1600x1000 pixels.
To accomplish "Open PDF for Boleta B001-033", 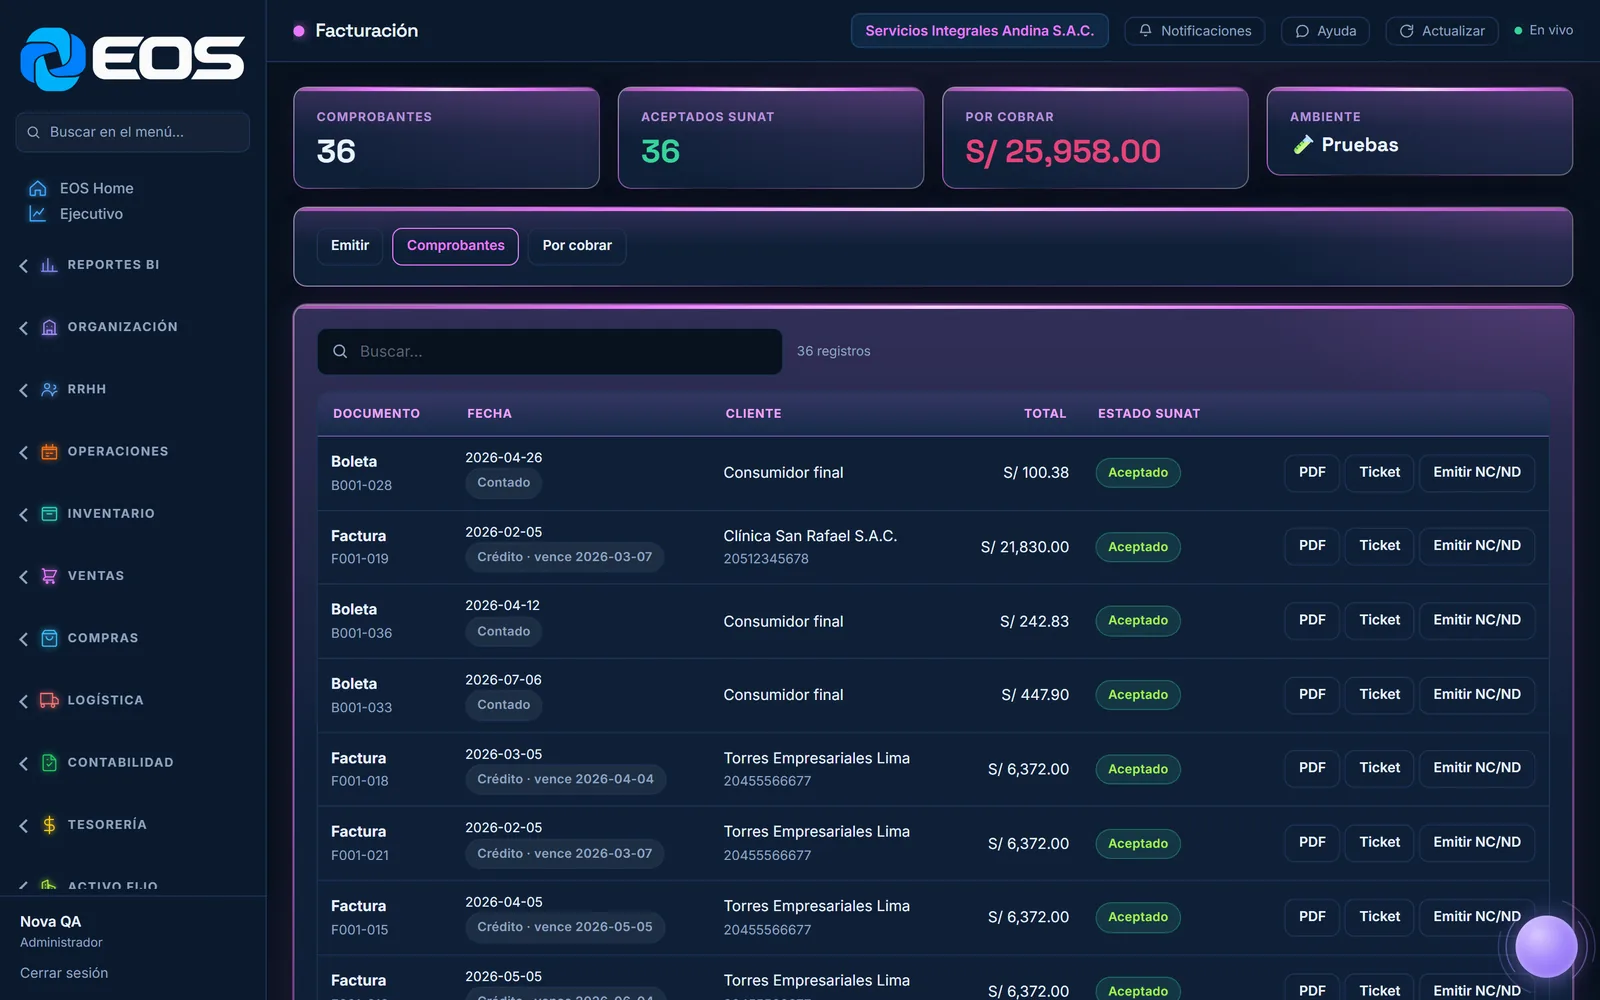I will click(x=1311, y=694).
